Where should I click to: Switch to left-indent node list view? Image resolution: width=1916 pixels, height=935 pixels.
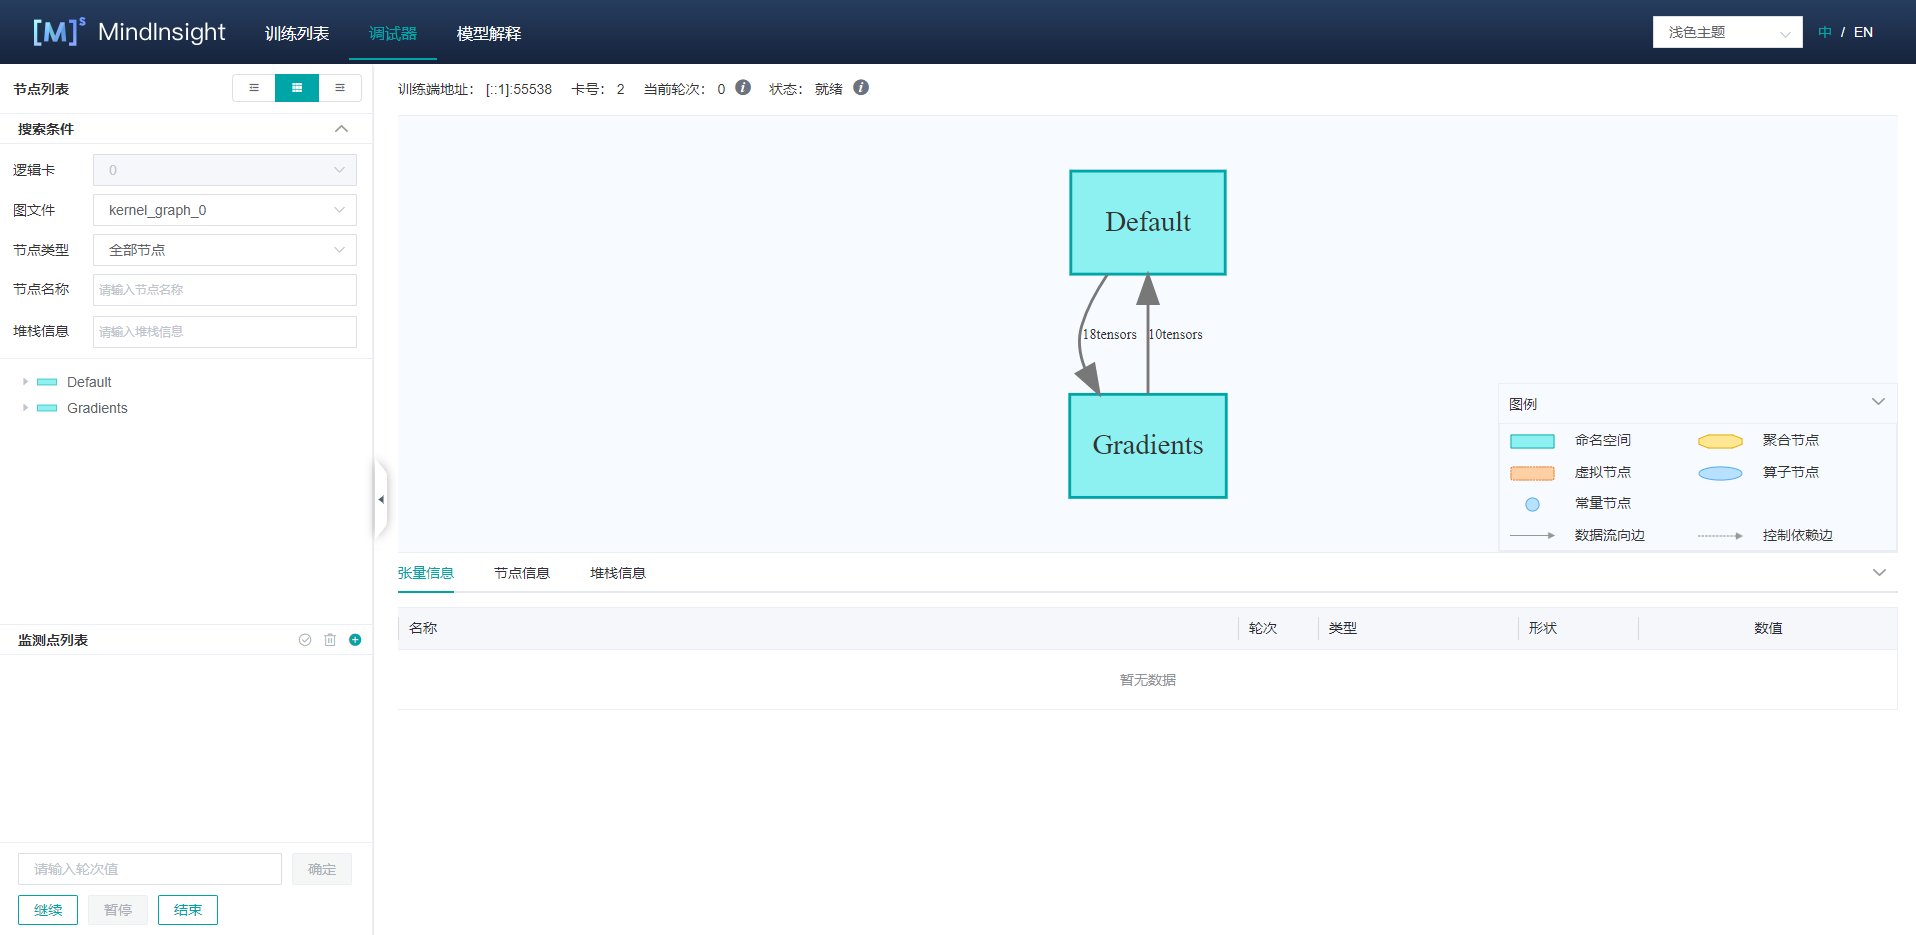click(254, 88)
